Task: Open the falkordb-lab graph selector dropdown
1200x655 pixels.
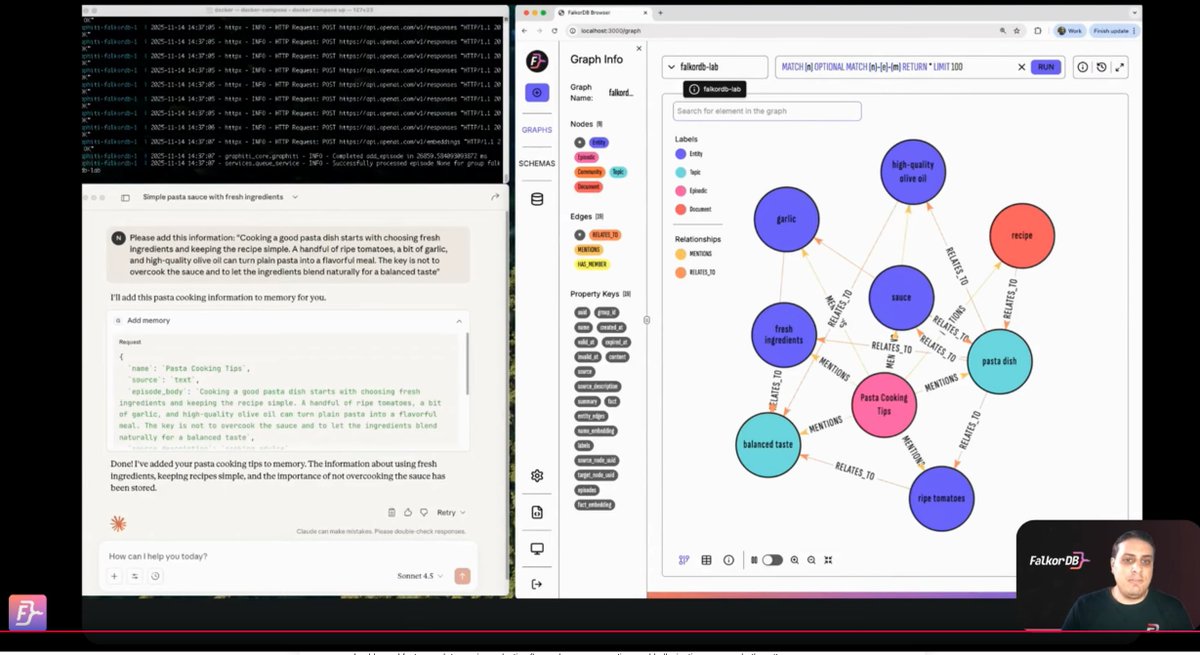Action: pyautogui.click(x=714, y=67)
